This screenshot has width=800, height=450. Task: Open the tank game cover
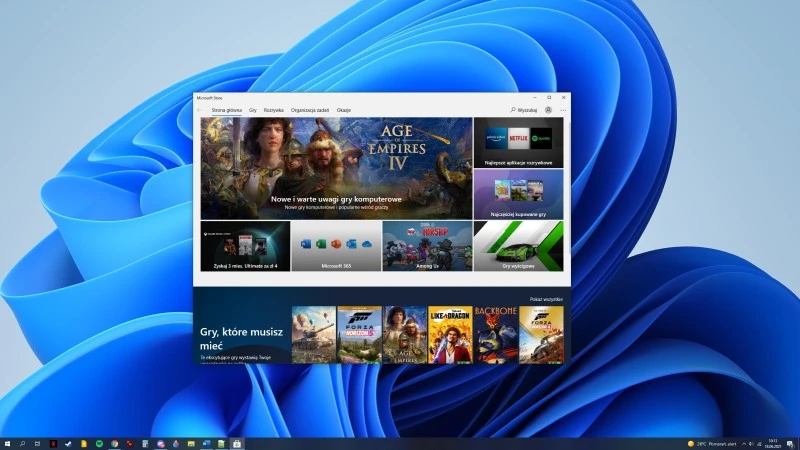[314, 335]
